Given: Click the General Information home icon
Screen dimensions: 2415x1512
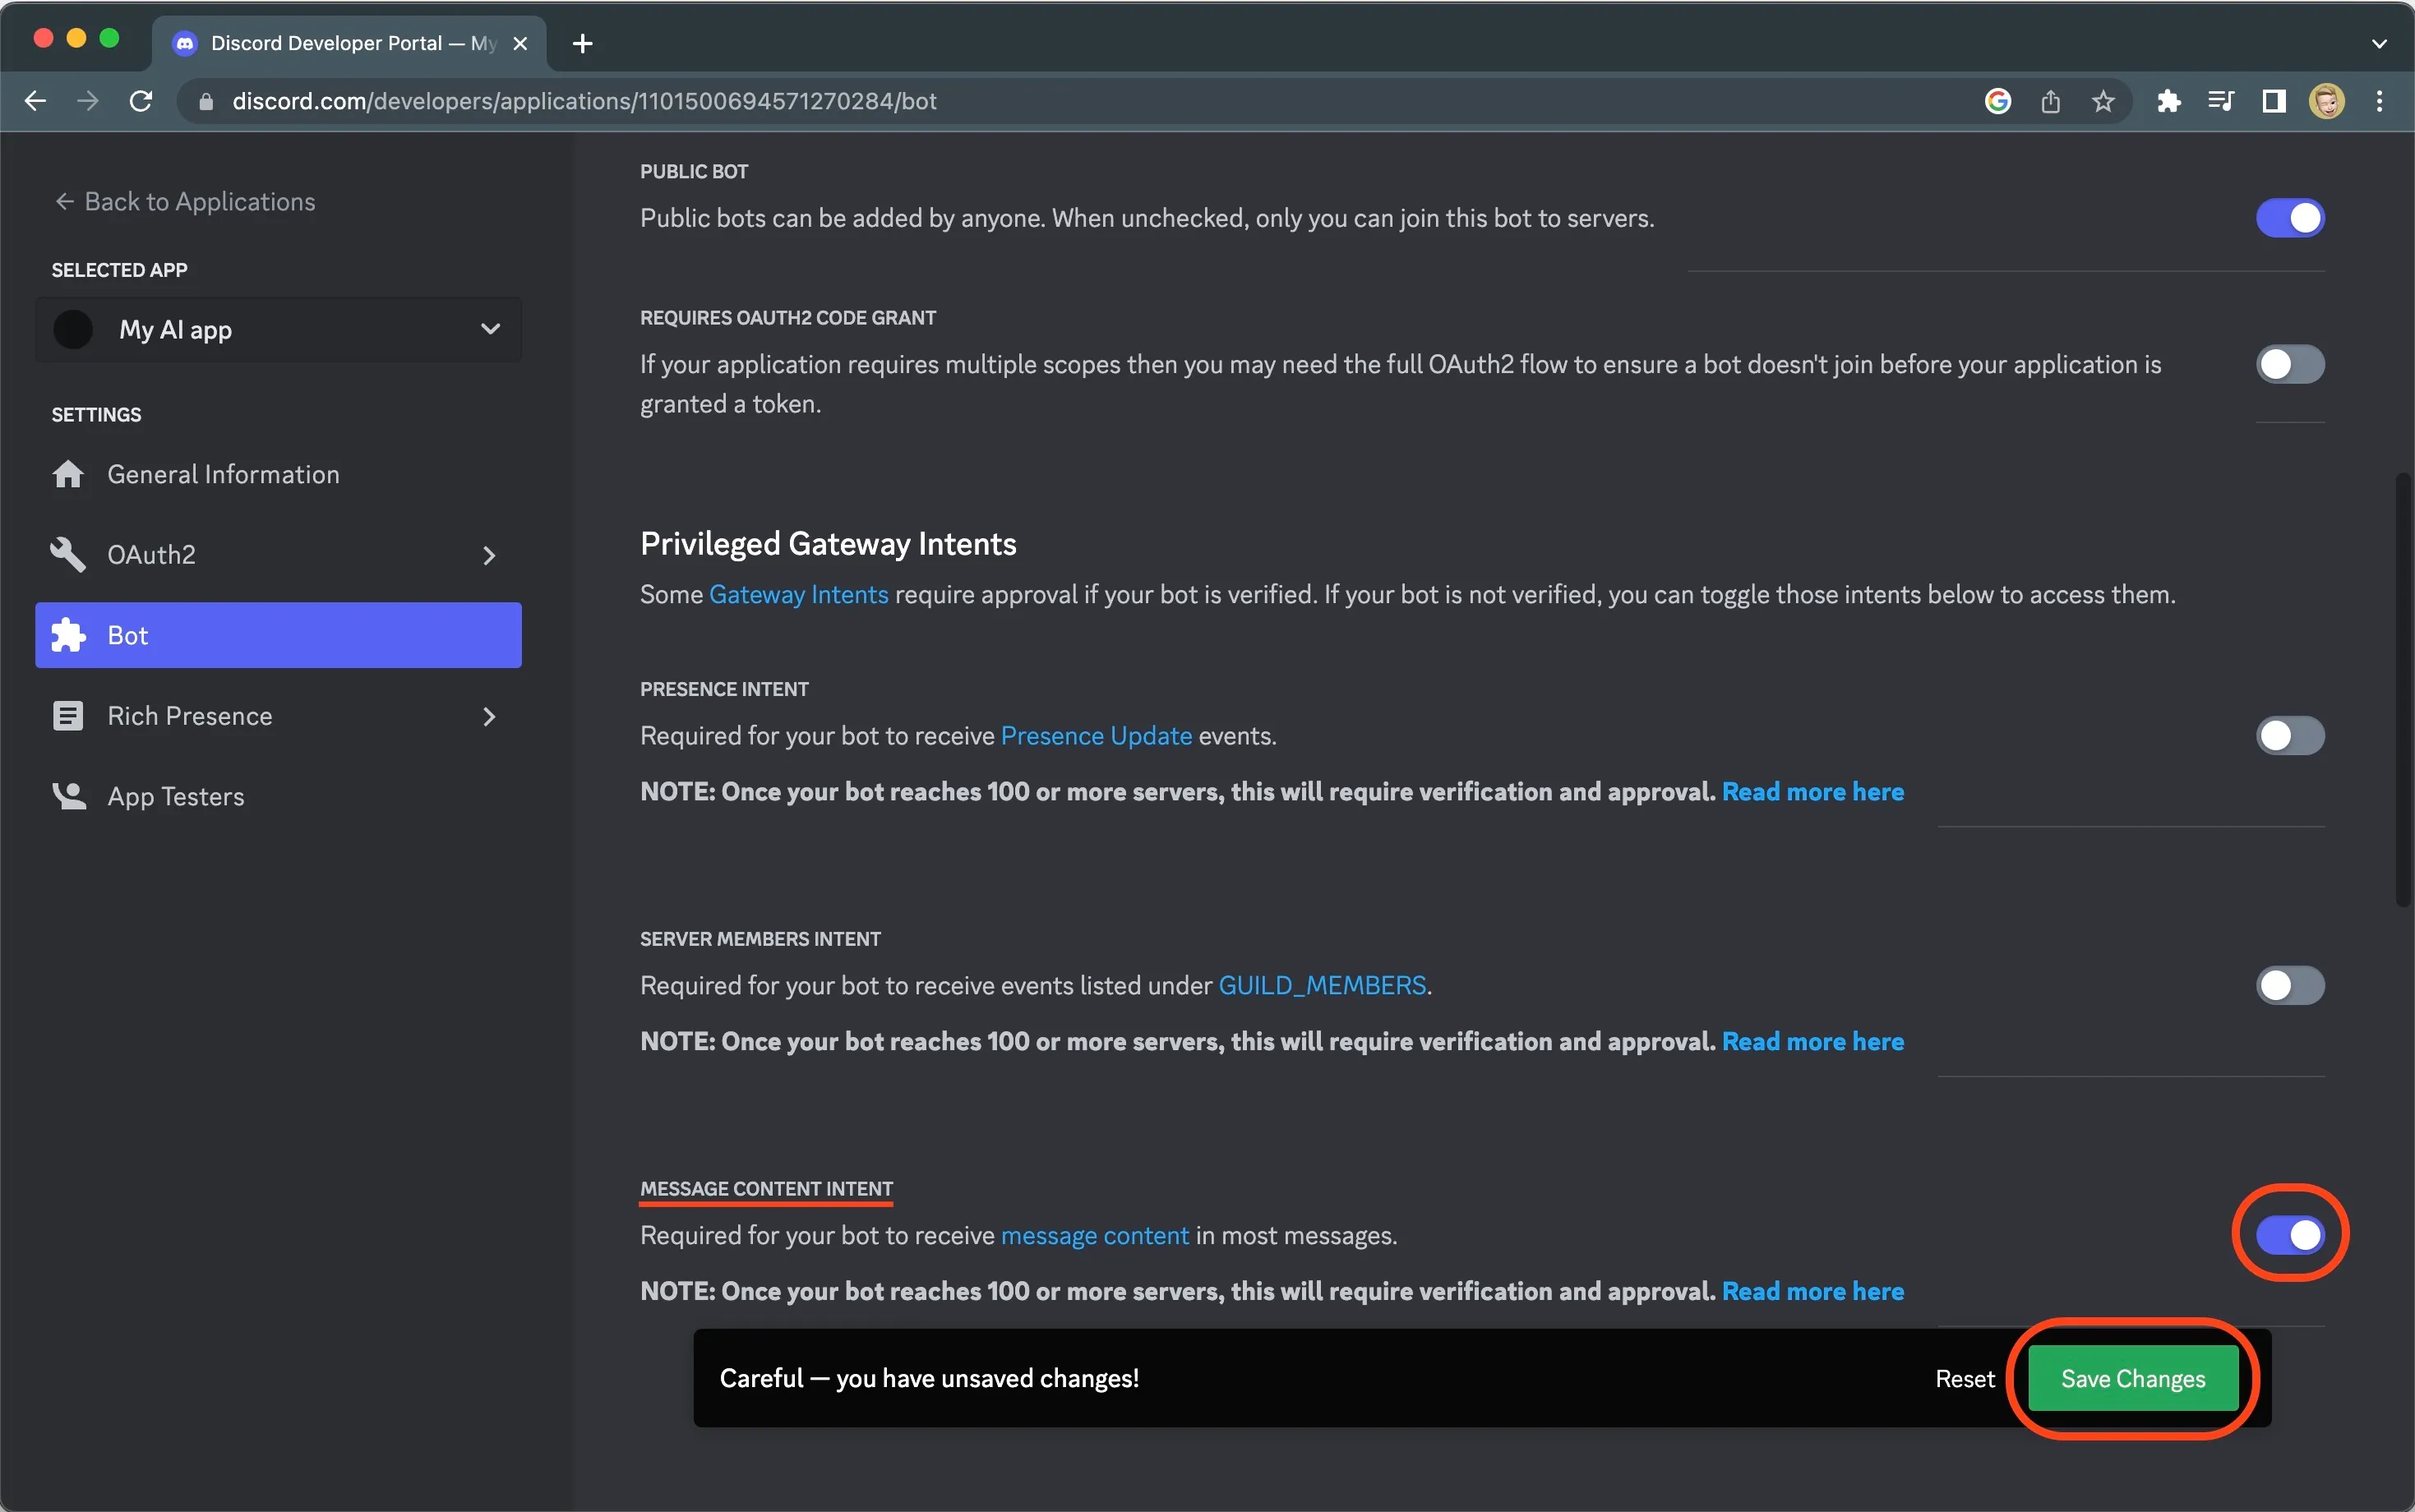Looking at the screenshot, I should click(x=68, y=474).
